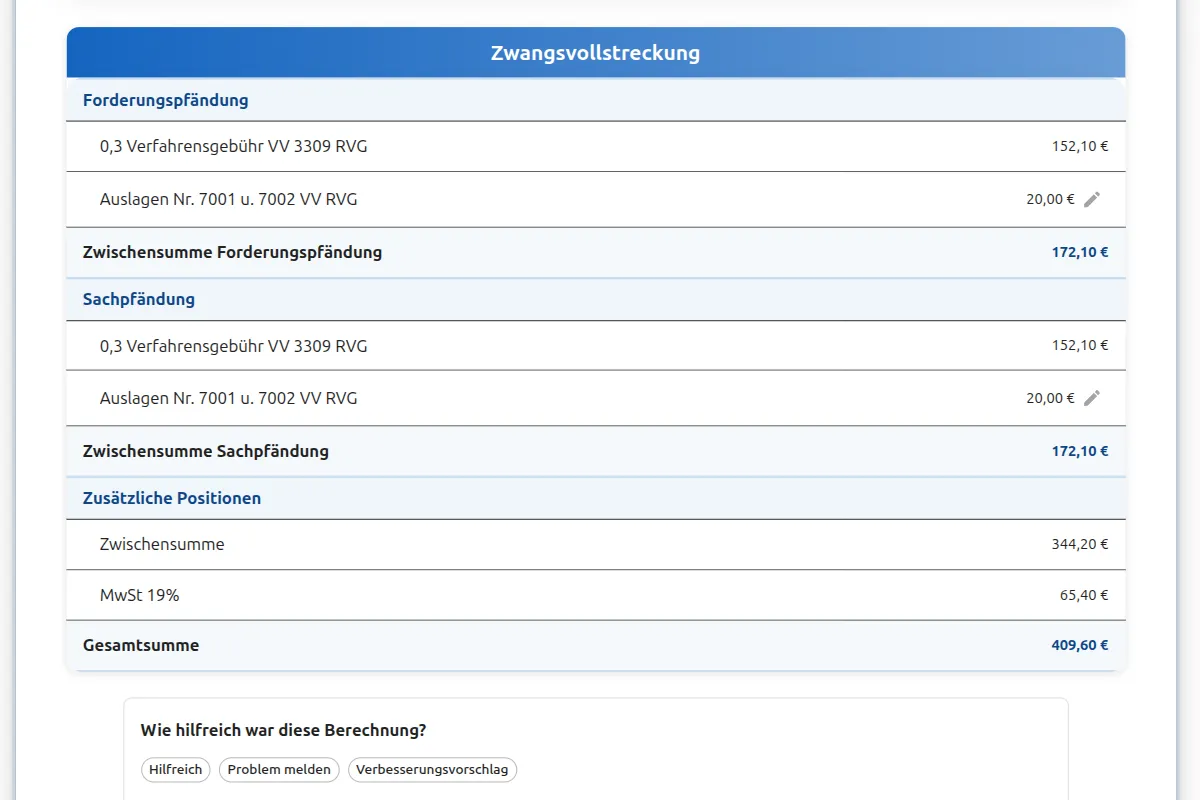1200x800 pixels.
Task: Edit the Auslagen amount under Forderungspfändung
Action: point(1092,198)
